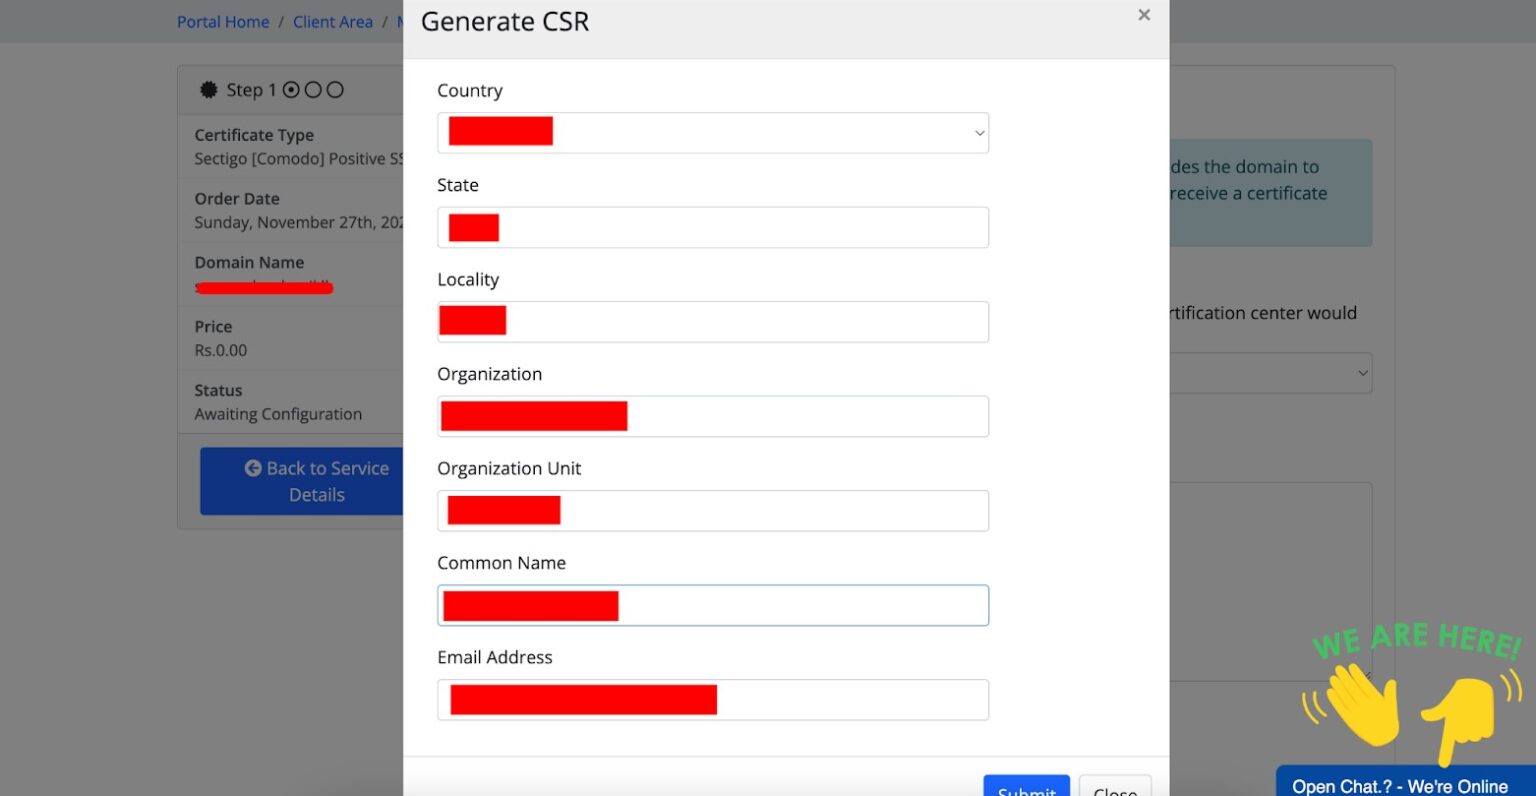Submit the CSR form
1536x796 pixels.
(x=1026, y=787)
